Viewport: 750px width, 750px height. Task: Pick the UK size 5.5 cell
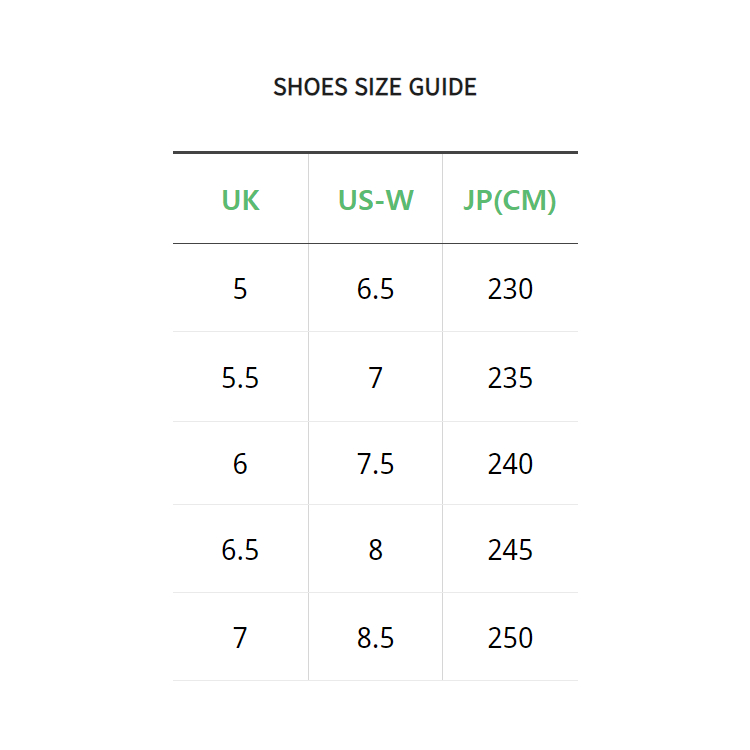click(x=240, y=378)
